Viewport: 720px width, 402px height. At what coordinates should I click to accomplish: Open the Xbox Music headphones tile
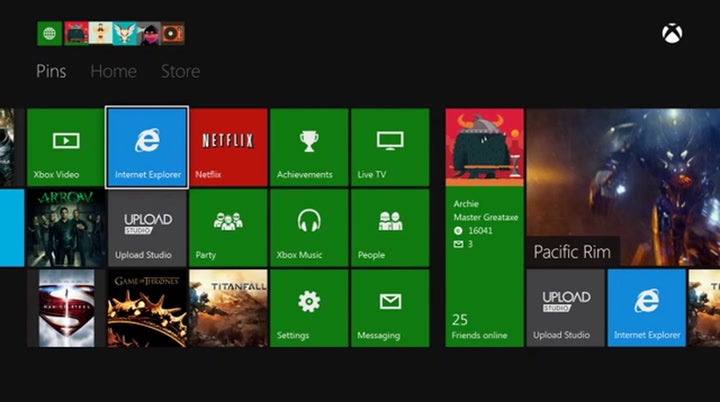click(x=309, y=228)
